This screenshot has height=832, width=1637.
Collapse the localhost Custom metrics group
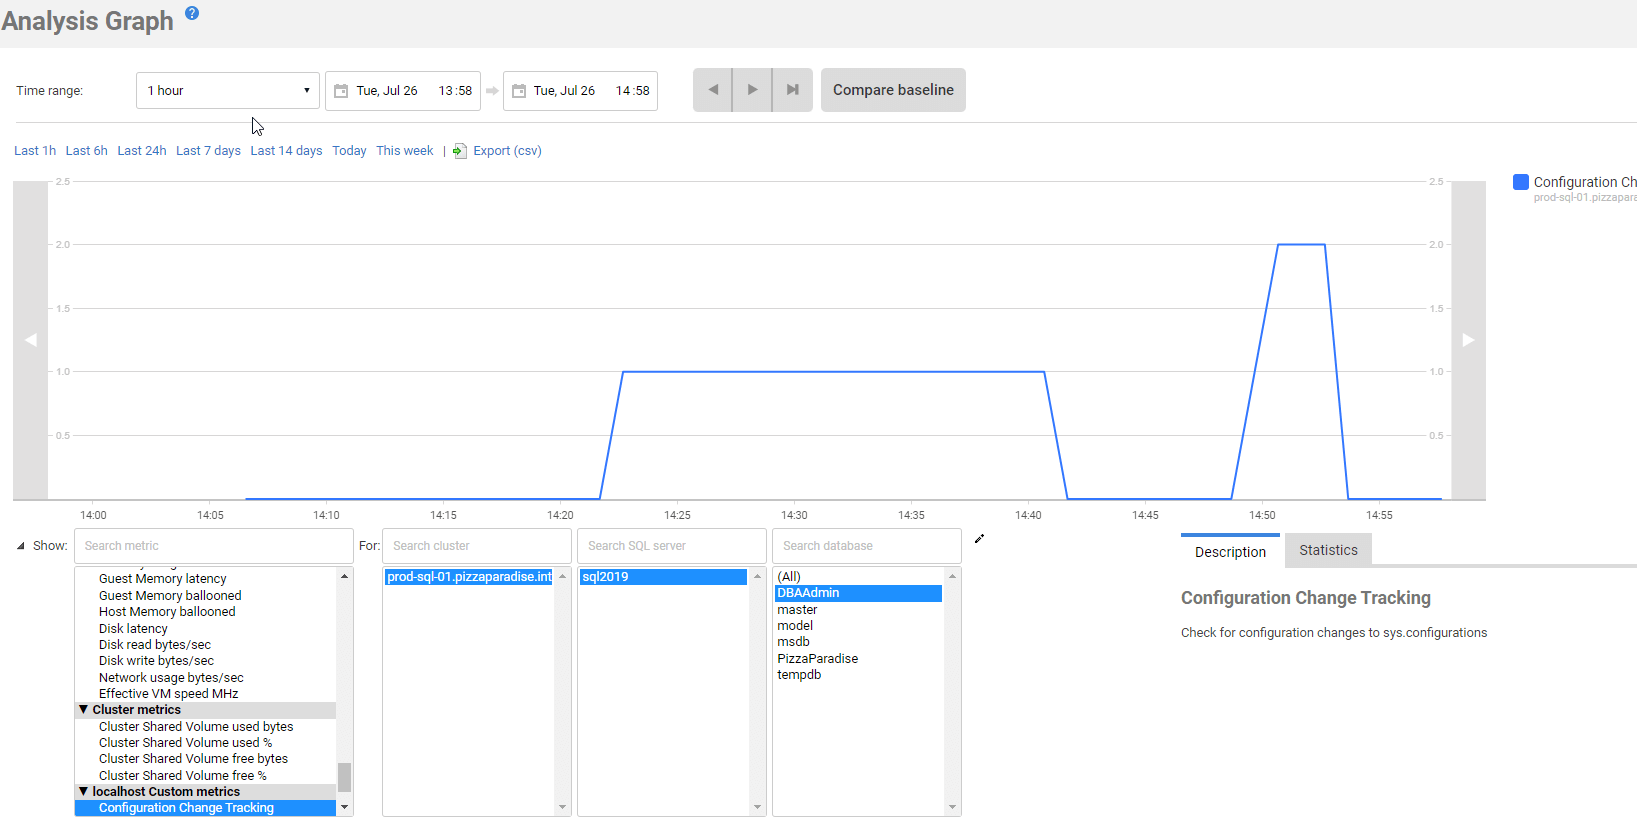(x=84, y=792)
